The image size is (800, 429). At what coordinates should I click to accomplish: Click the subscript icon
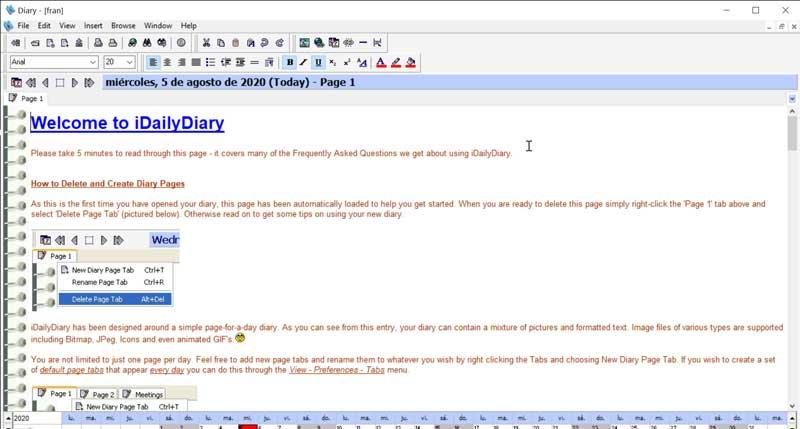333,62
